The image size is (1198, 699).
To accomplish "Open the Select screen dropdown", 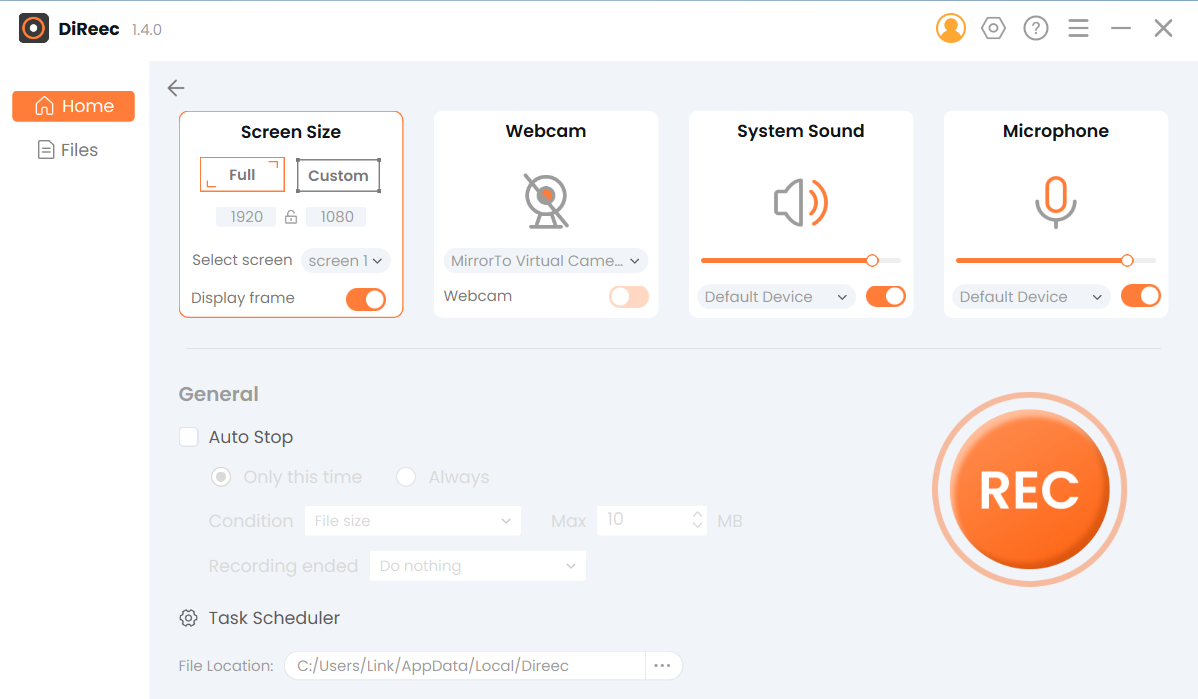I will 345,261.
